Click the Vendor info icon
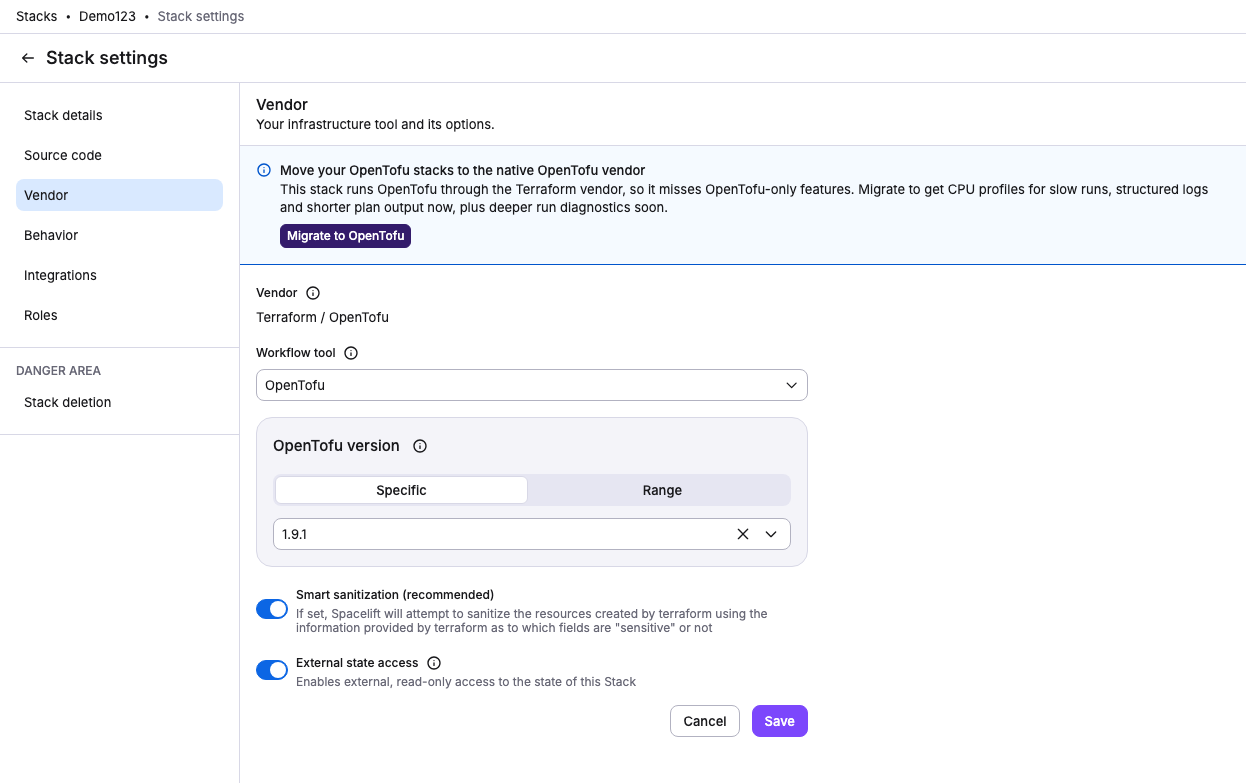The width and height of the screenshot is (1246, 783). coord(313,293)
